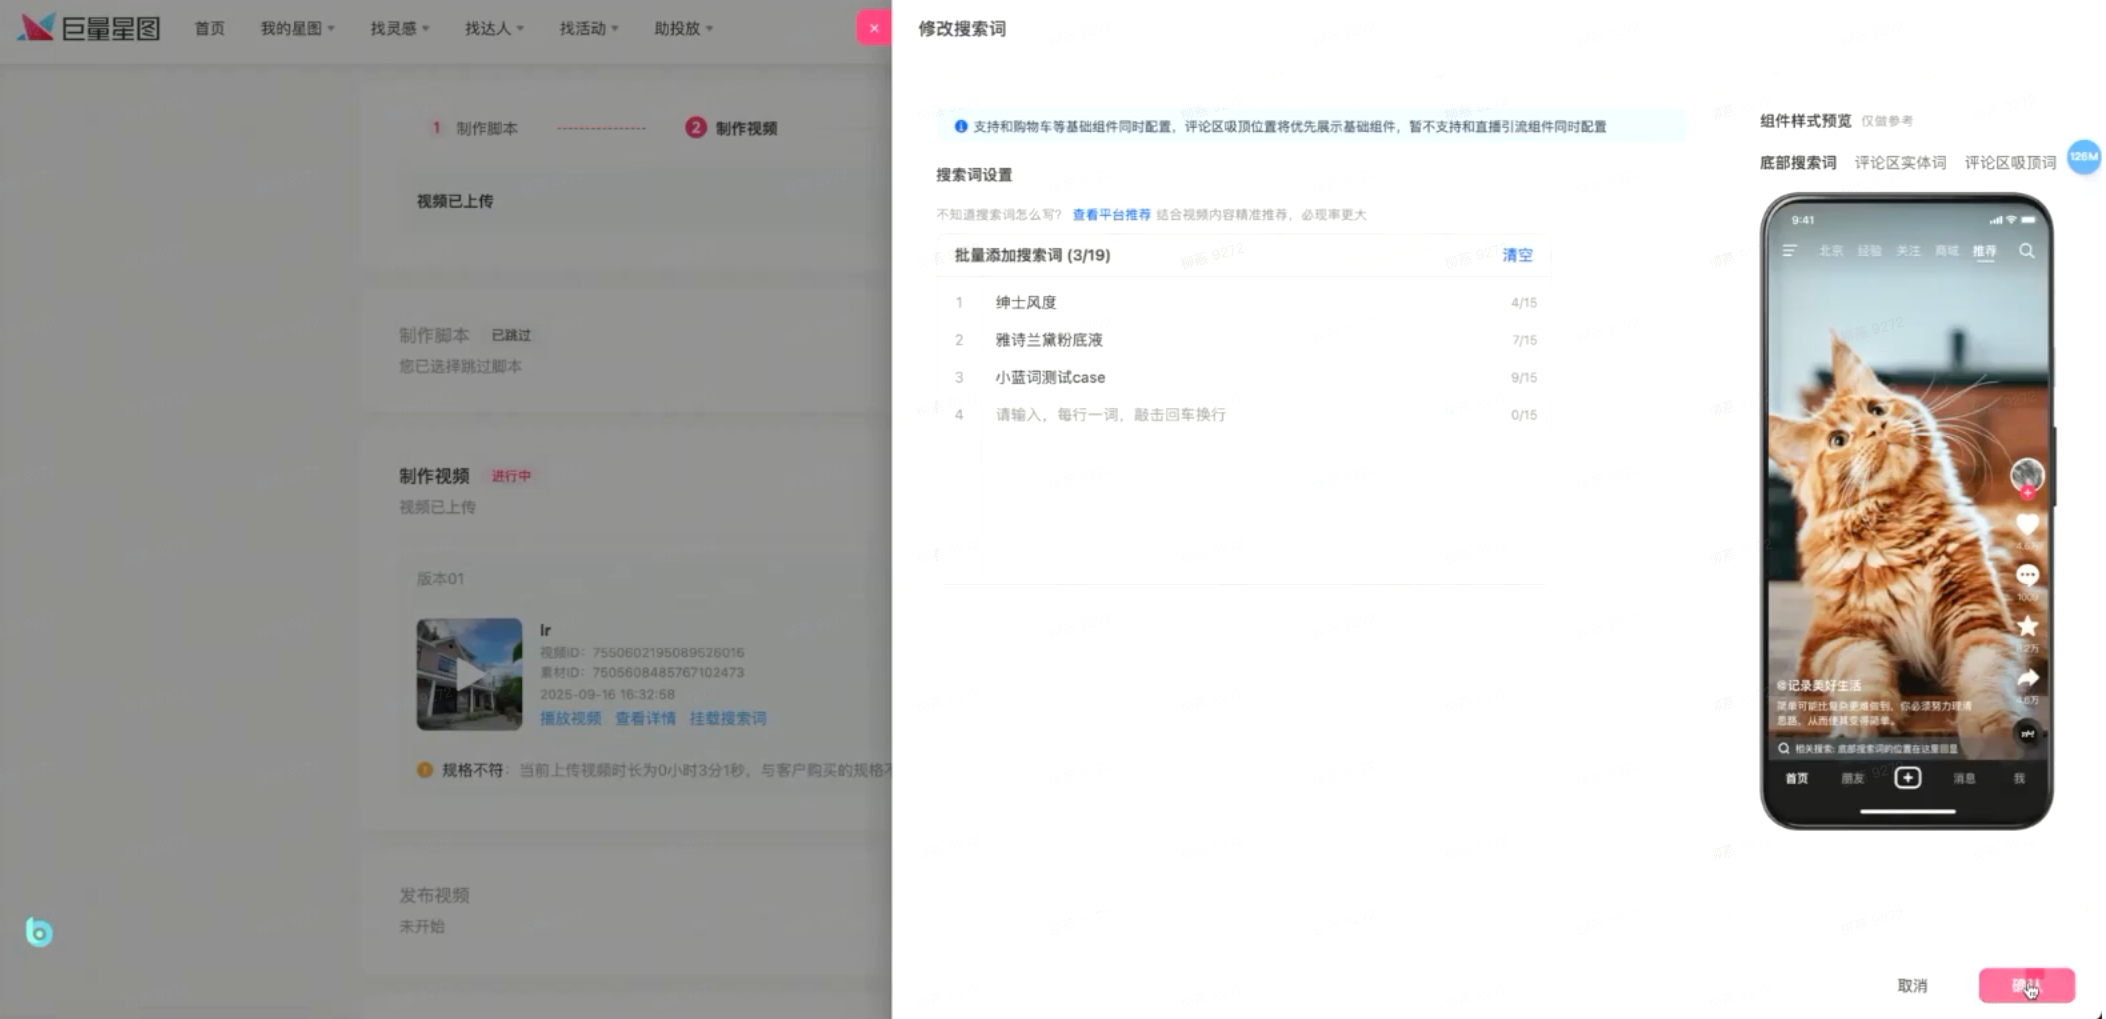Click the plus create icon in phone preview
Image resolution: width=2106 pixels, height=1019 pixels.
[1907, 778]
